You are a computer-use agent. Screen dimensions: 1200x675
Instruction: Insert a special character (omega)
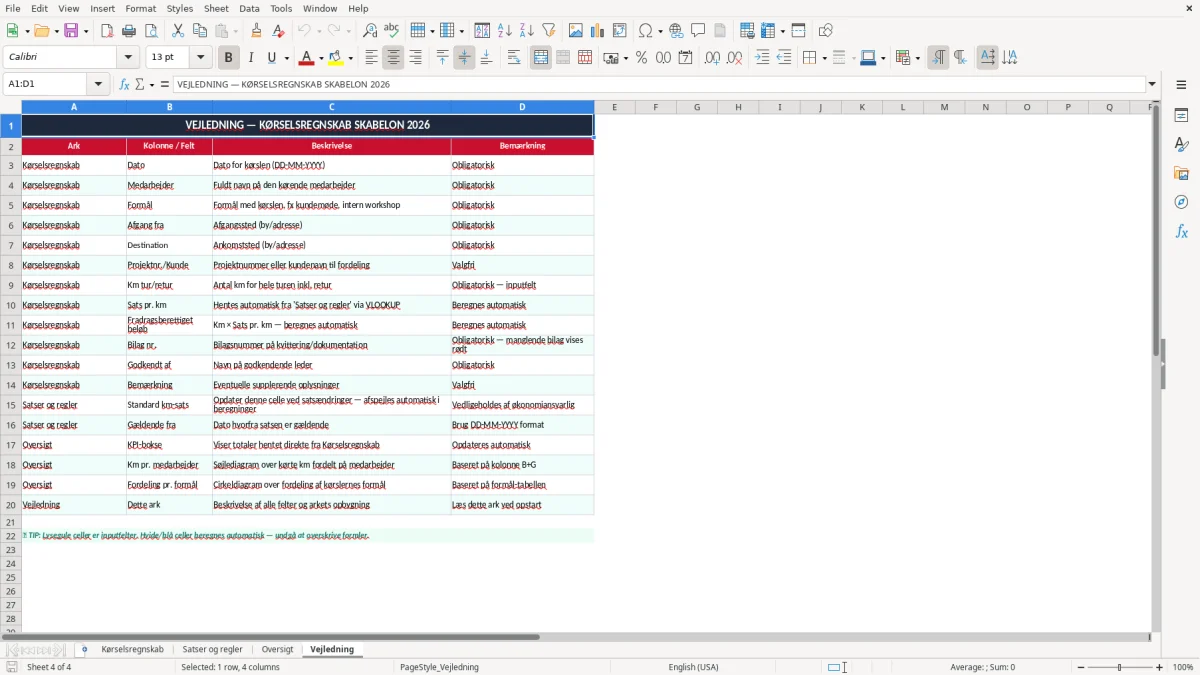point(645,31)
